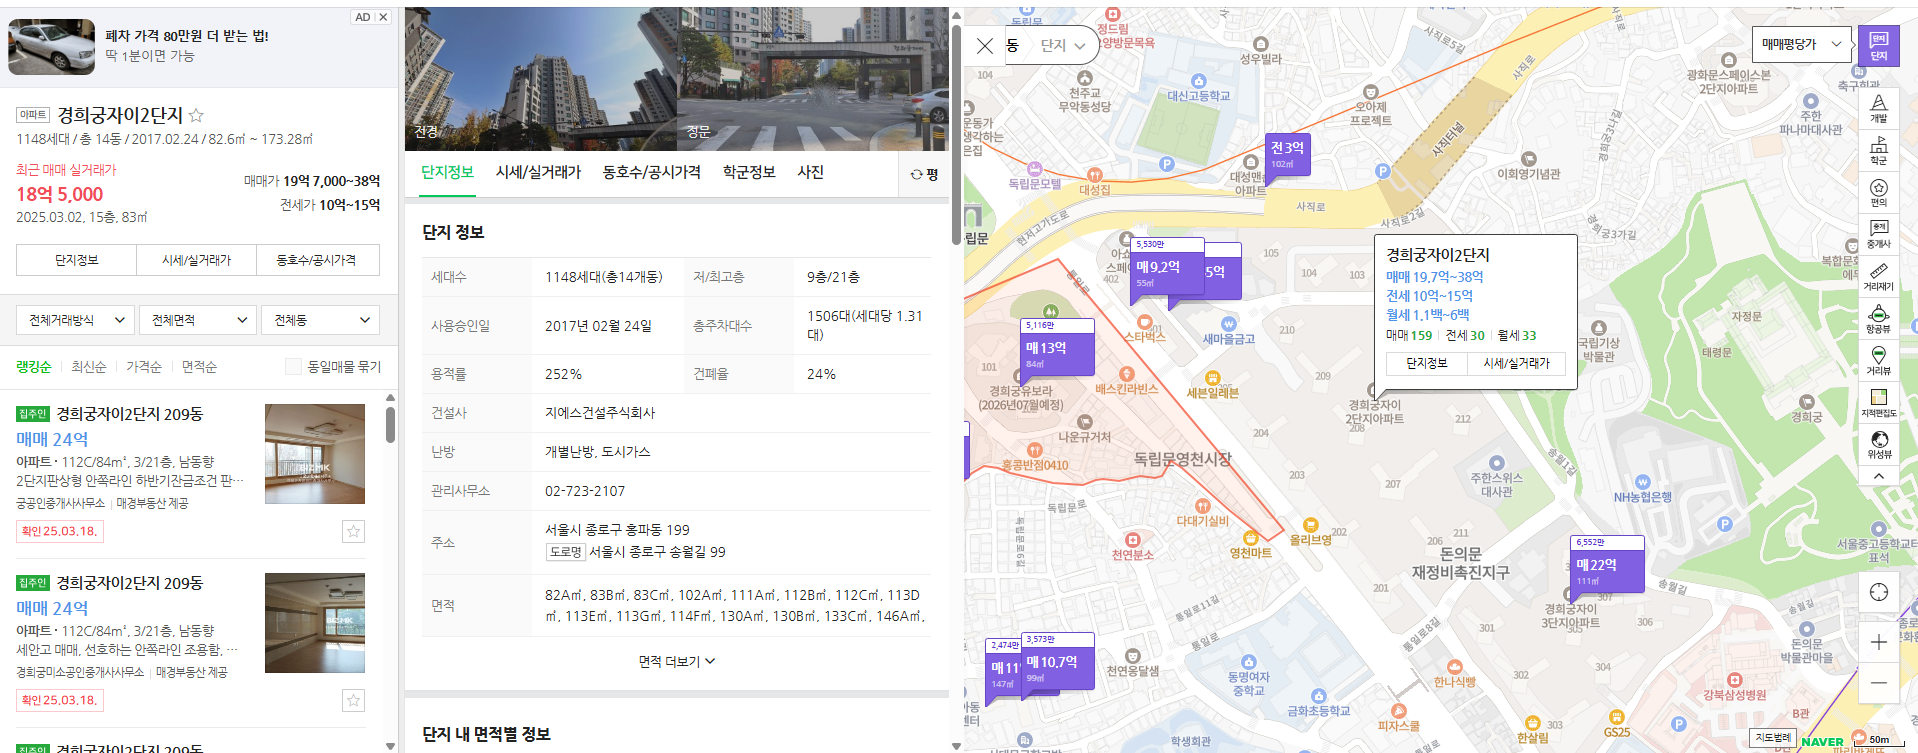
Task: Click 시세/실거래가 in map popup
Action: (x=1516, y=363)
